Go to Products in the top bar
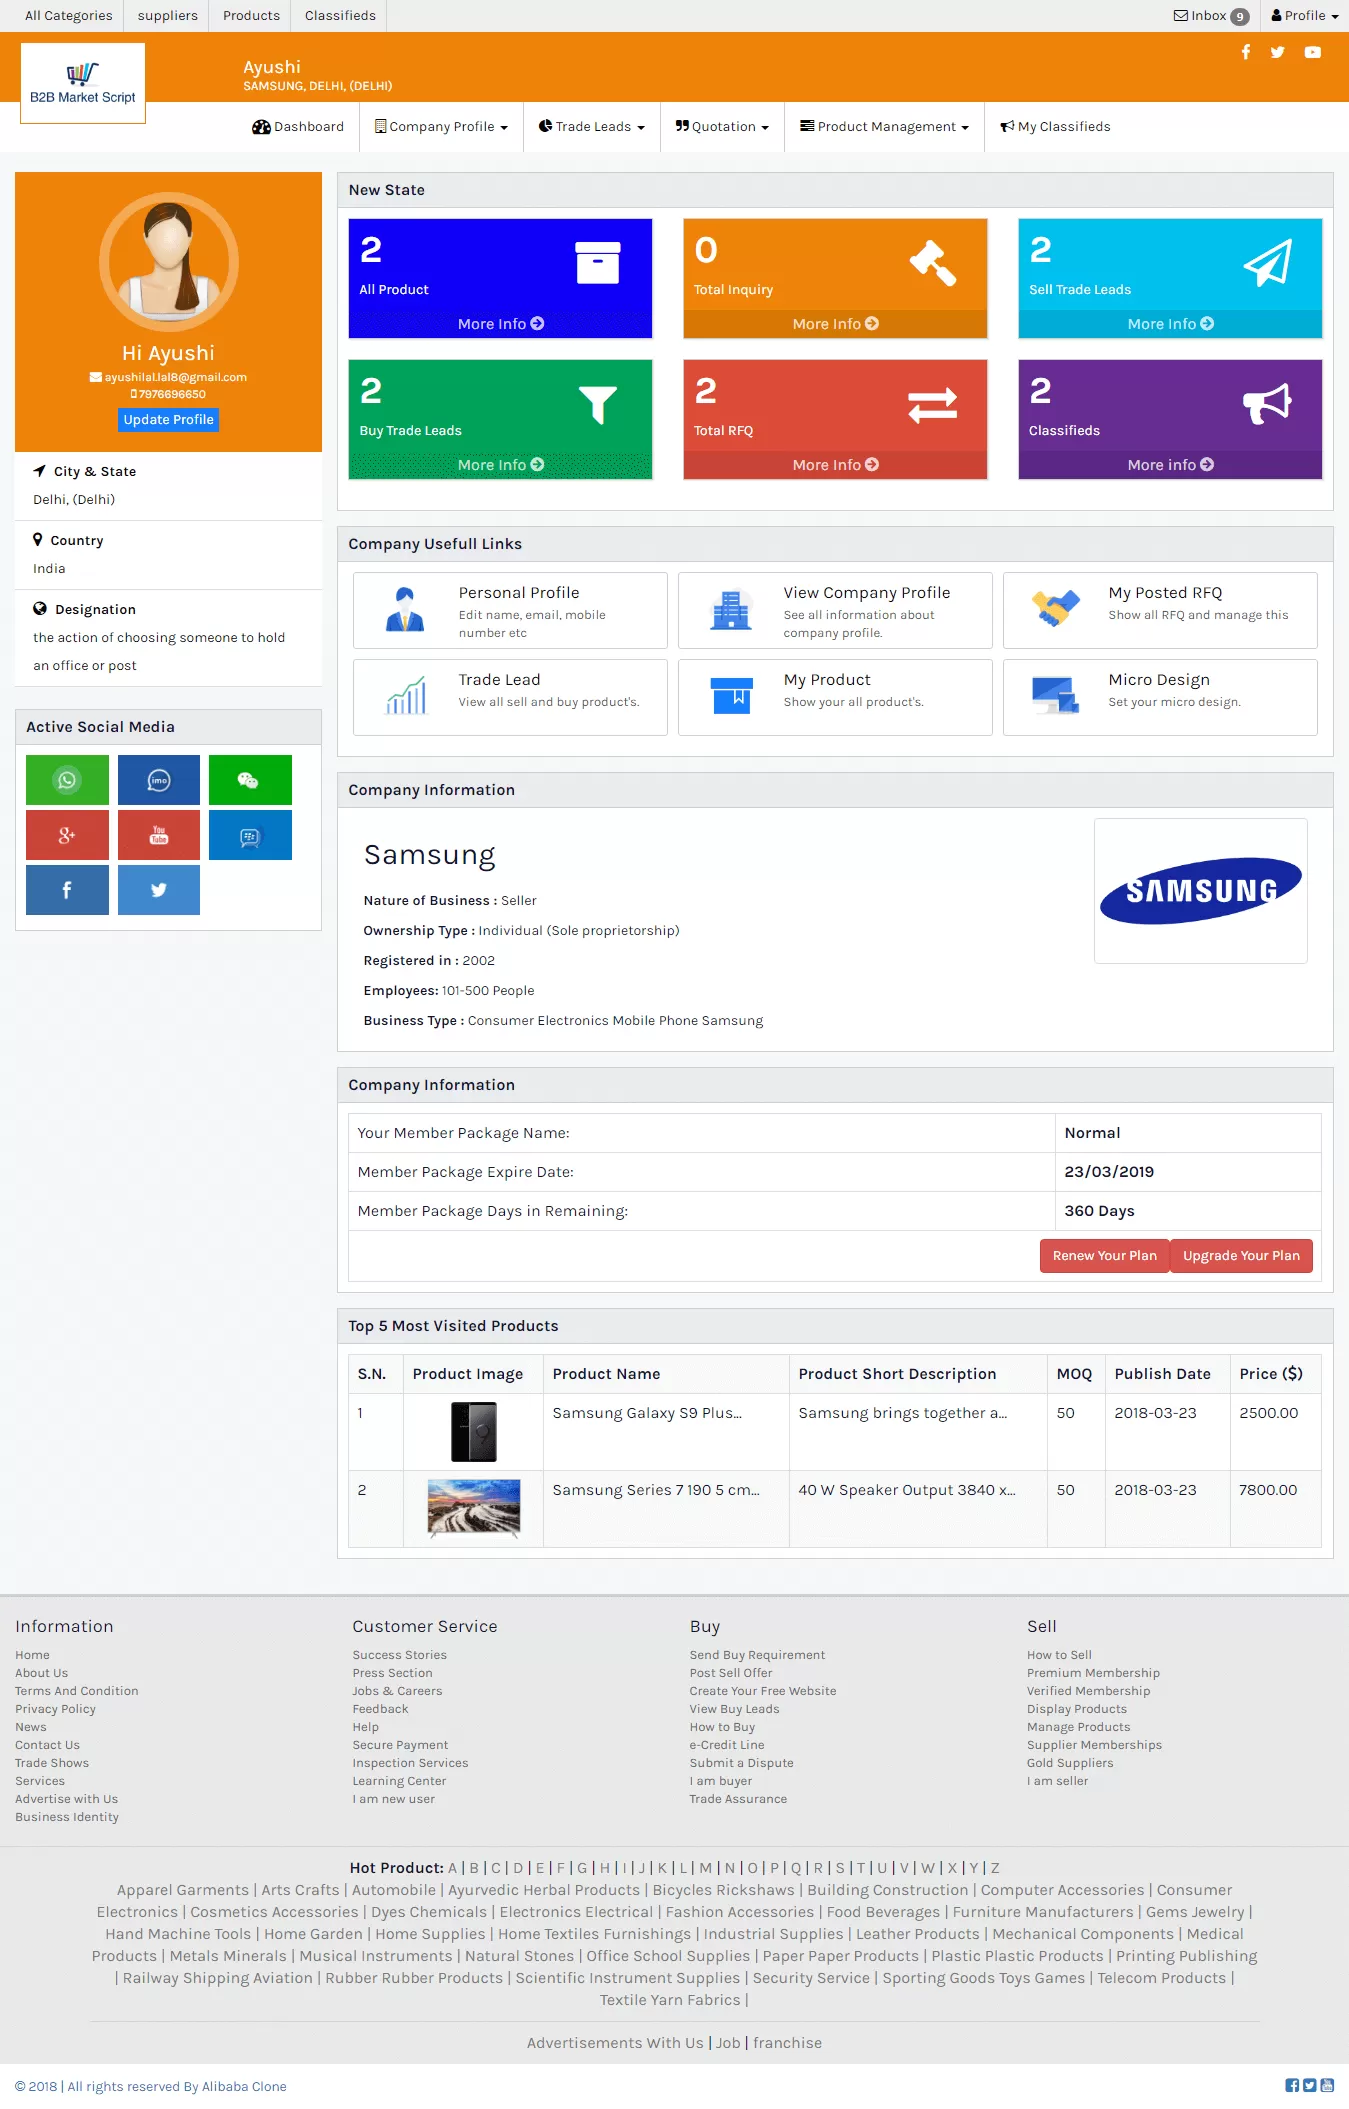Image resolution: width=1349 pixels, height=2109 pixels. [251, 16]
